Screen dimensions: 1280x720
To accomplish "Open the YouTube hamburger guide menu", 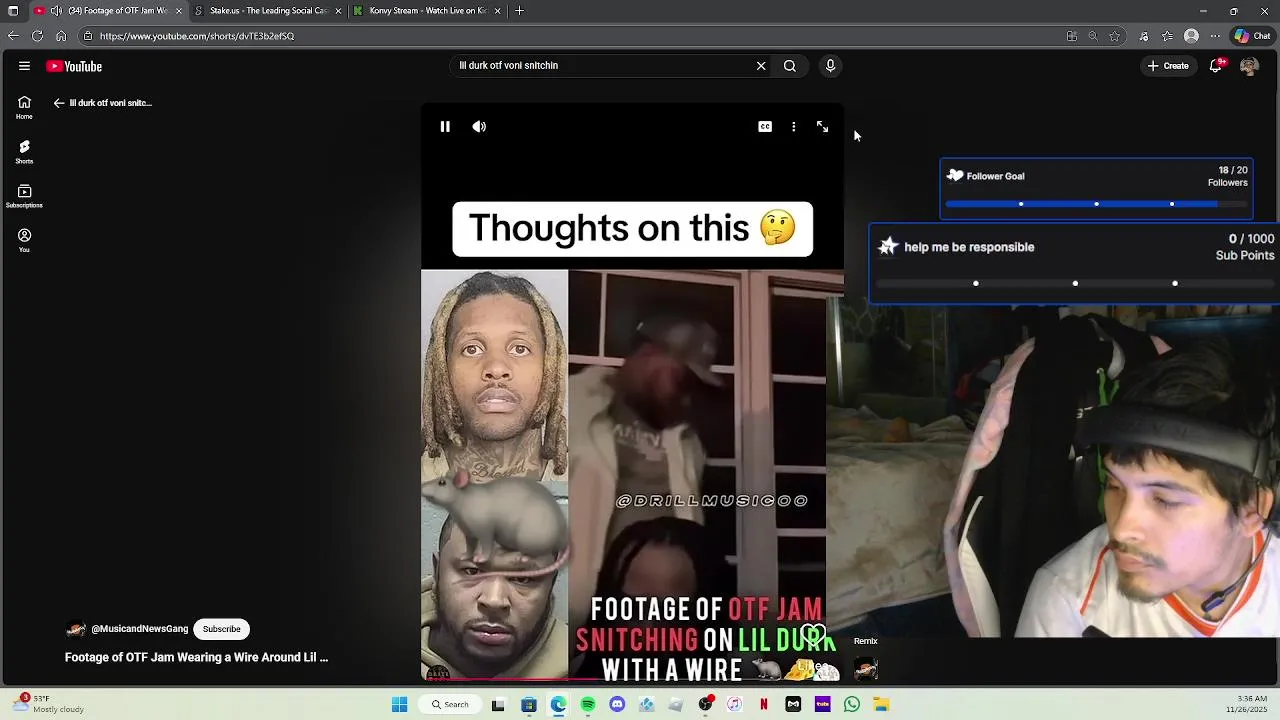I will pyautogui.click(x=24, y=66).
